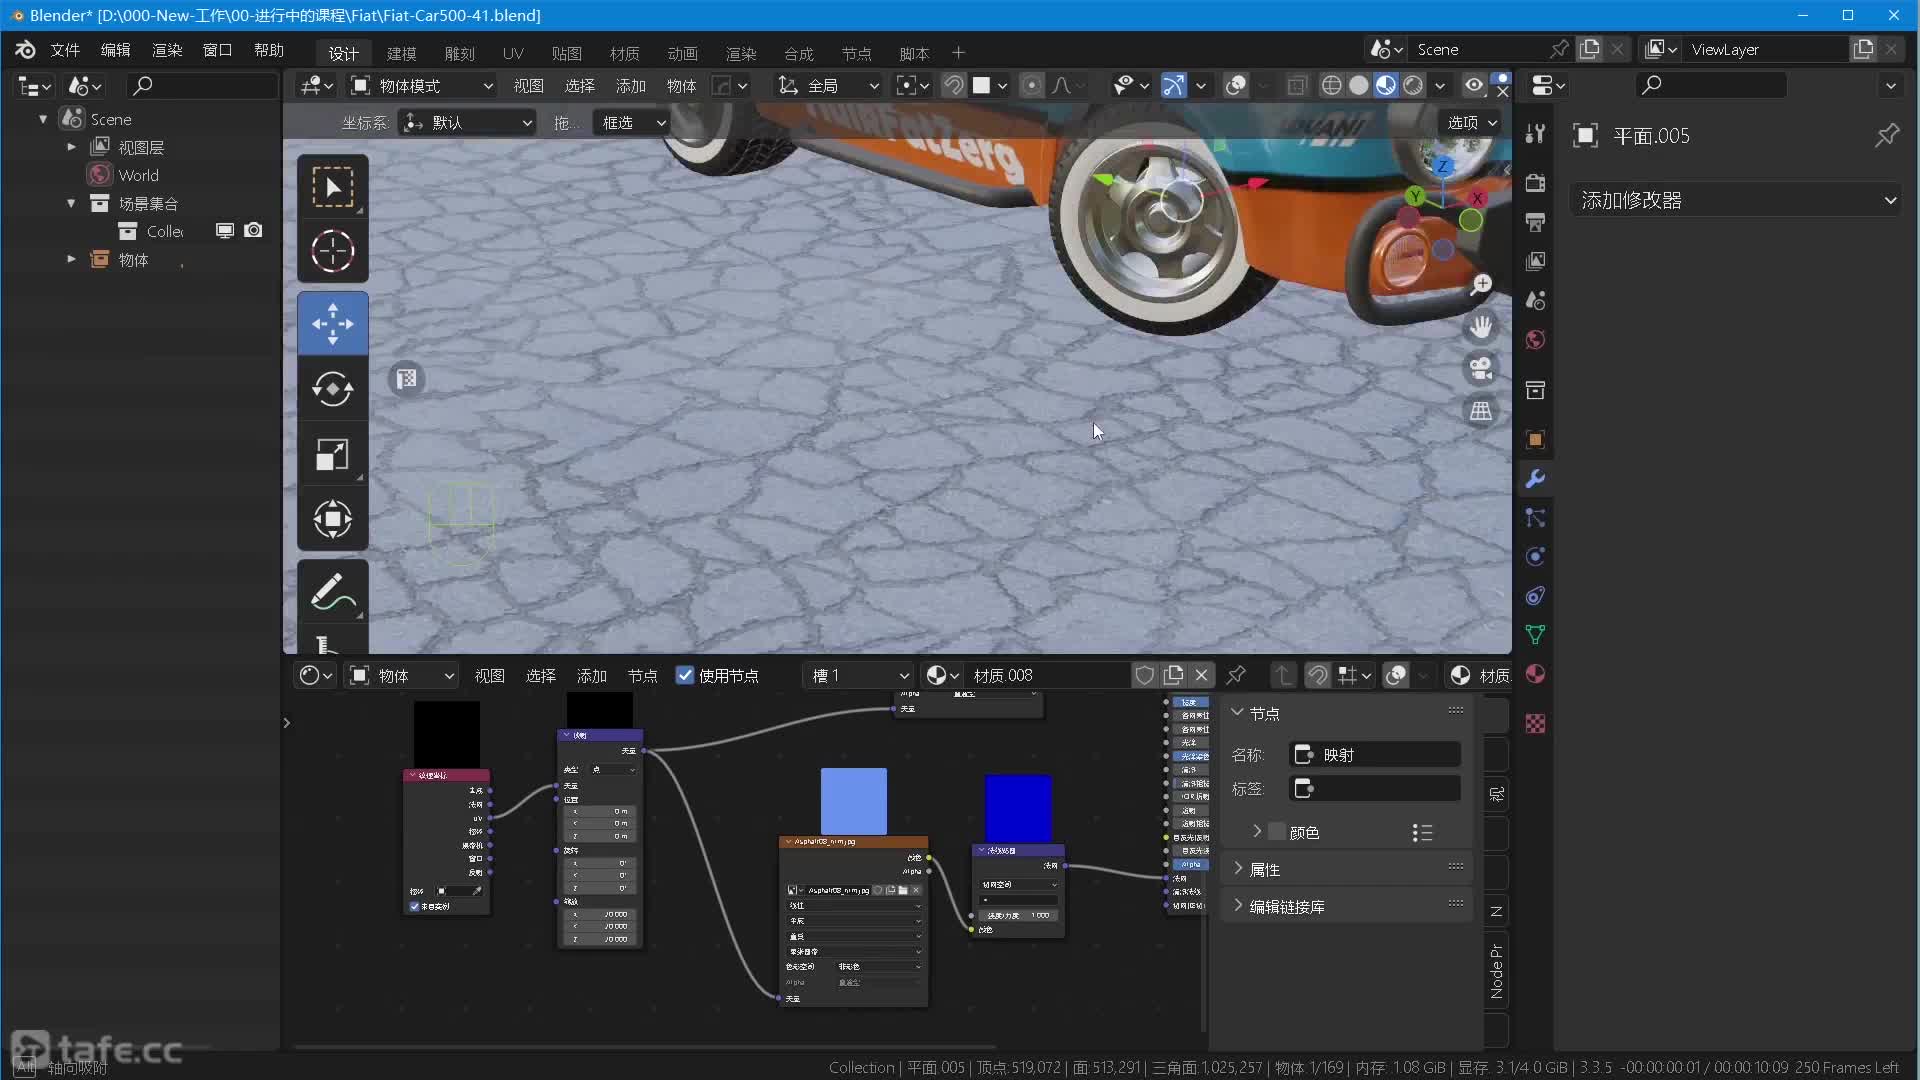
Task: Unlink material 材质.008 with X button
Action: click(x=1202, y=675)
